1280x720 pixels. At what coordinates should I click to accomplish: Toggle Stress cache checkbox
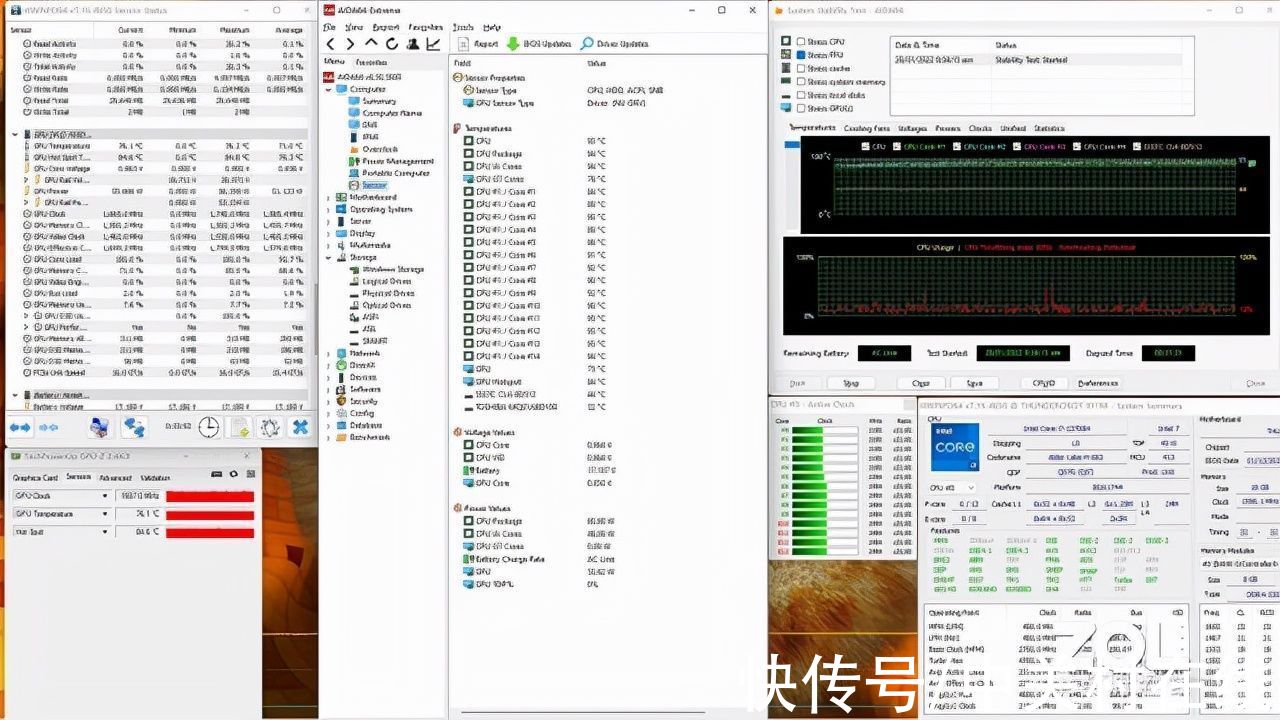[x=801, y=68]
